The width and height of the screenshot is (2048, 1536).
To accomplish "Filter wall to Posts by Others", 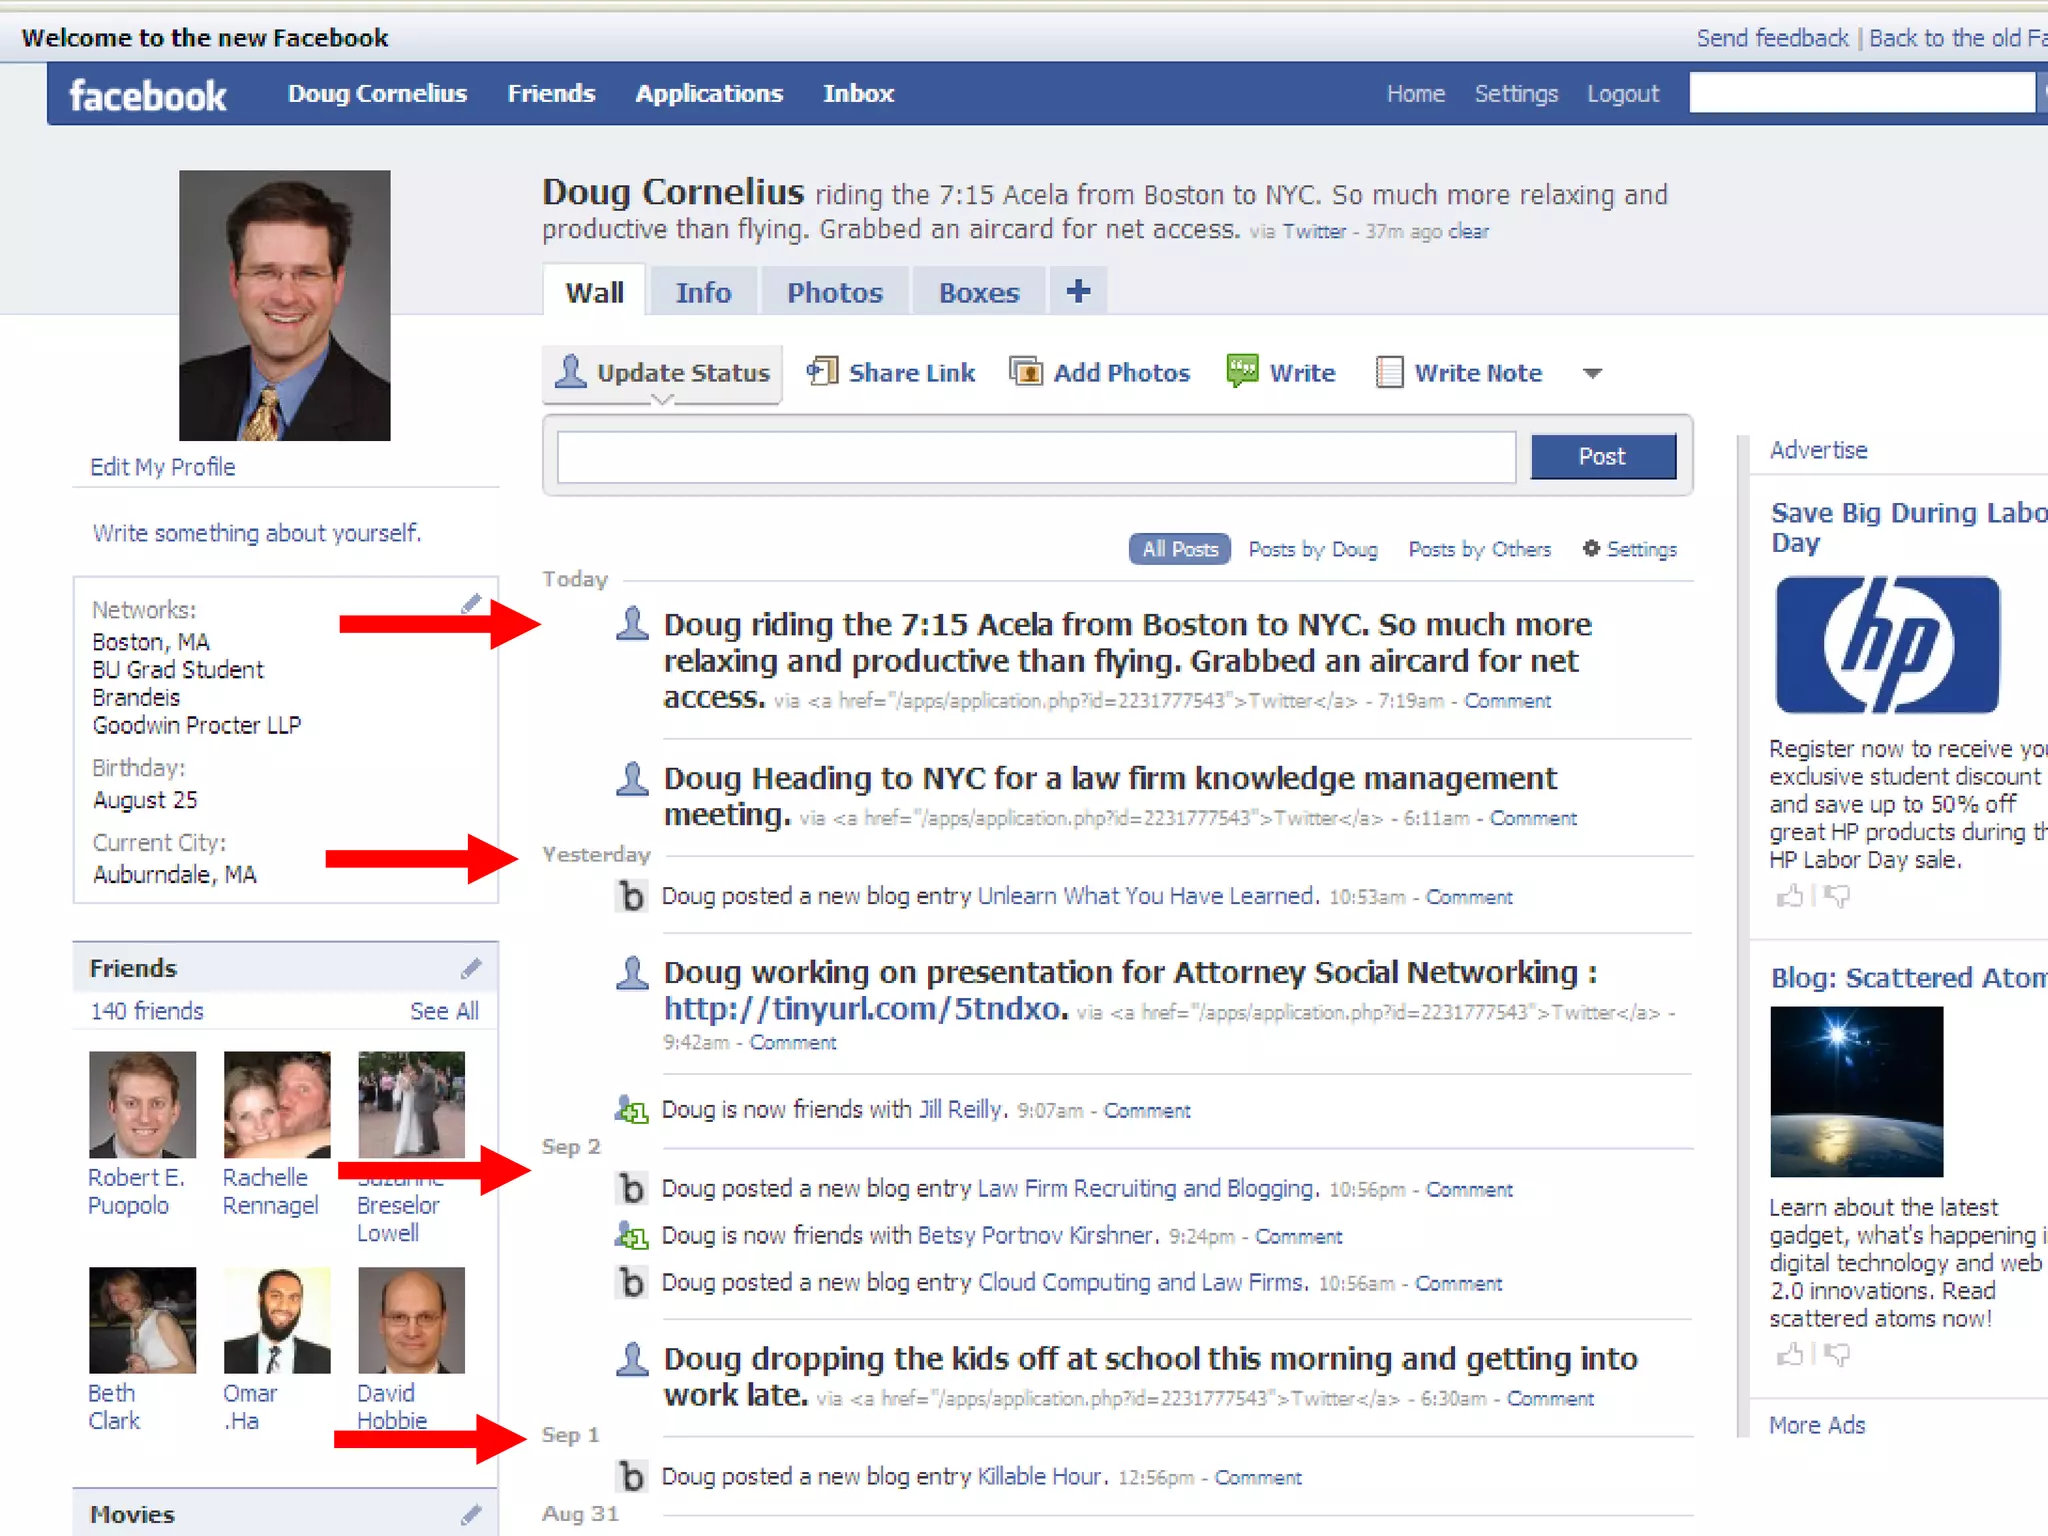I will point(1479,549).
